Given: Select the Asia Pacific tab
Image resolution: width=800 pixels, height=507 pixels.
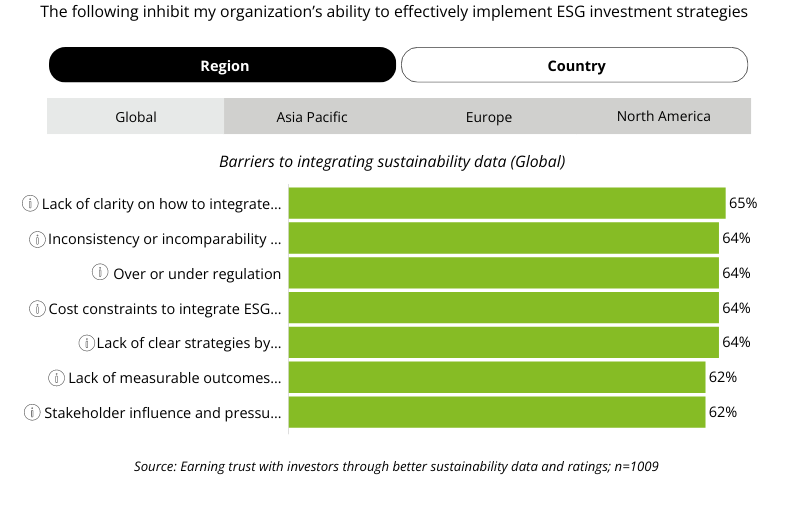Looking at the screenshot, I should (x=312, y=117).
